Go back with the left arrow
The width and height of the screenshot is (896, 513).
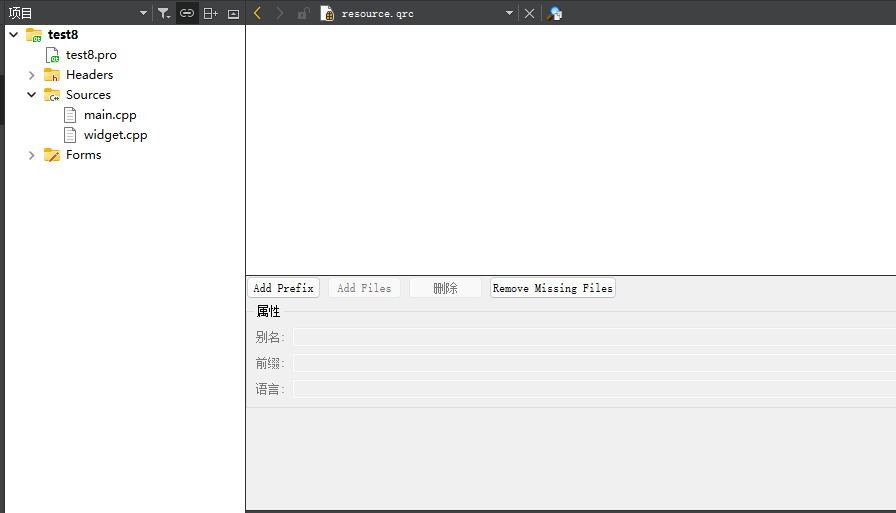click(257, 13)
